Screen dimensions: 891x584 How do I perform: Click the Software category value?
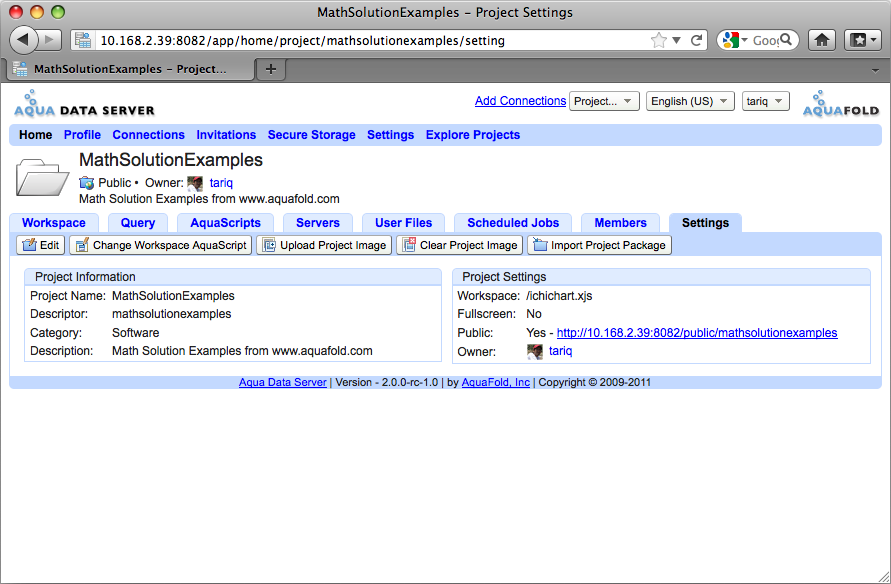pyautogui.click(x=135, y=333)
